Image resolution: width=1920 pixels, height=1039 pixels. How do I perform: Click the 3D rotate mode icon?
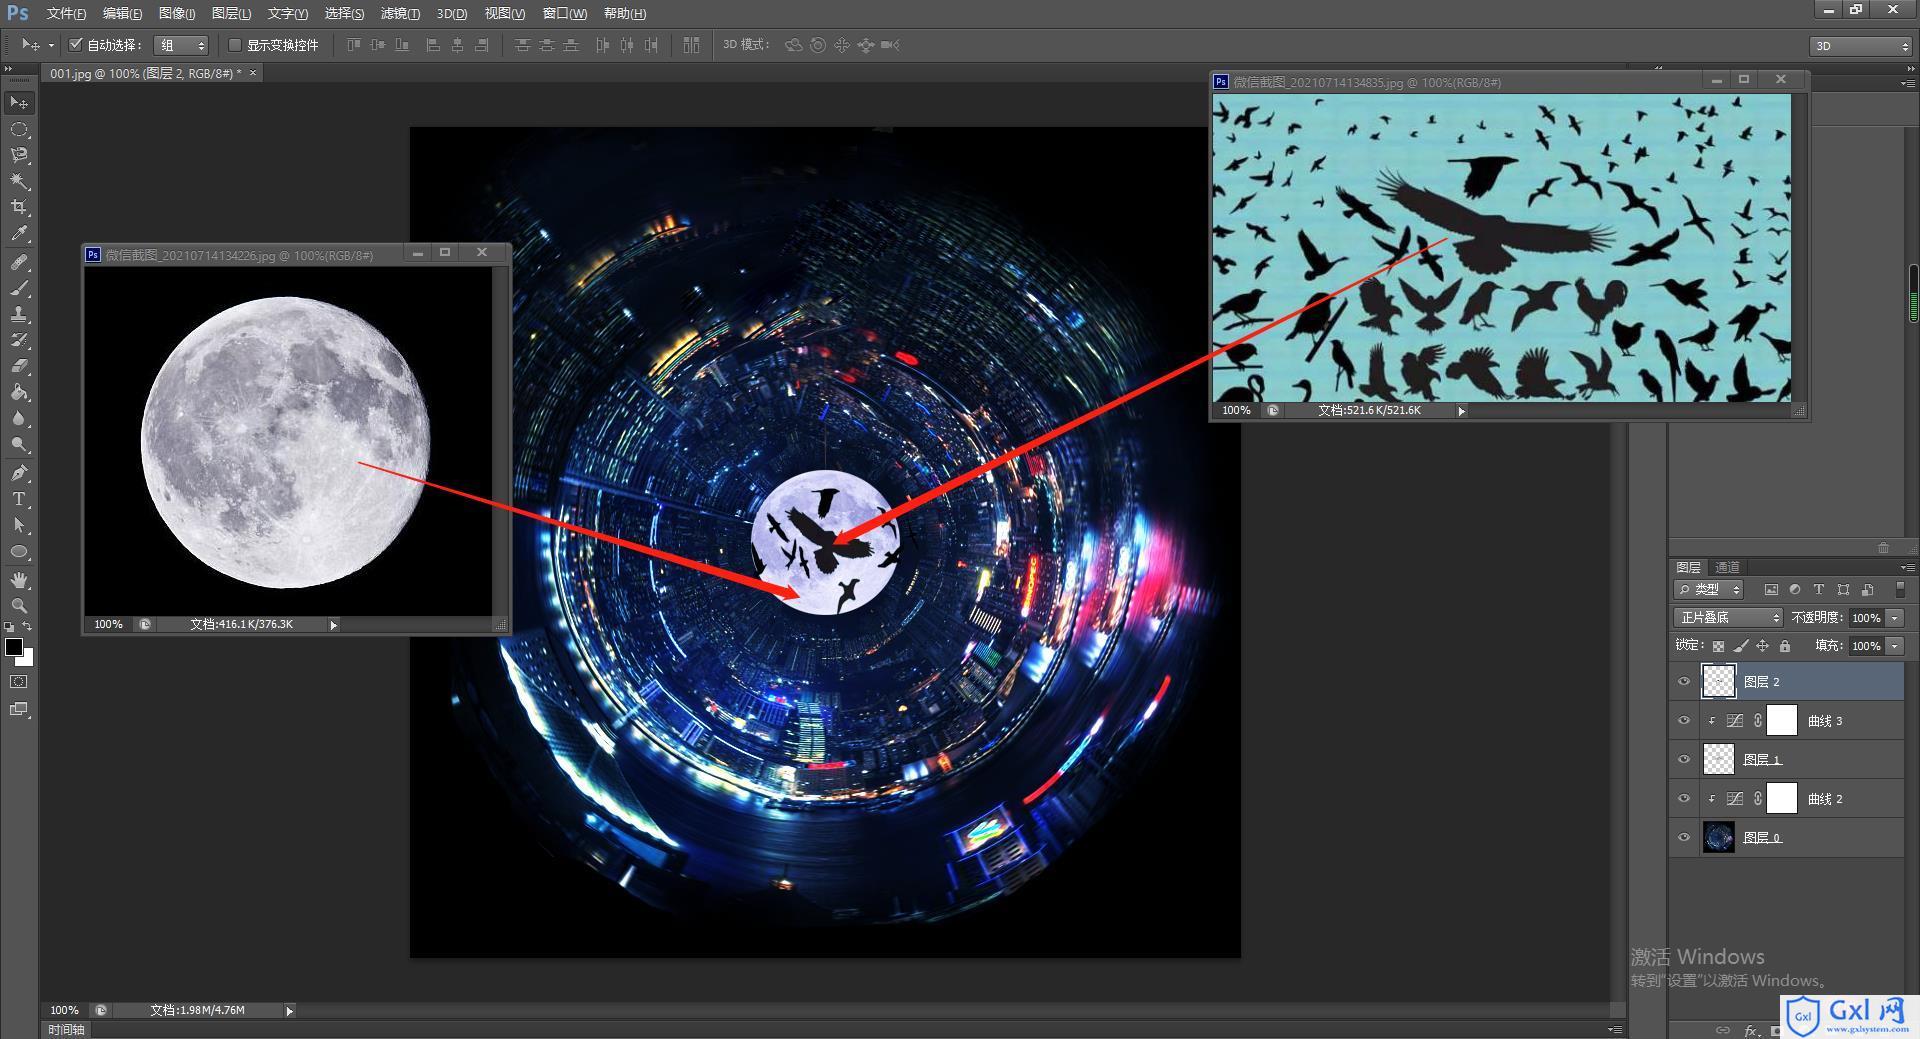click(794, 45)
